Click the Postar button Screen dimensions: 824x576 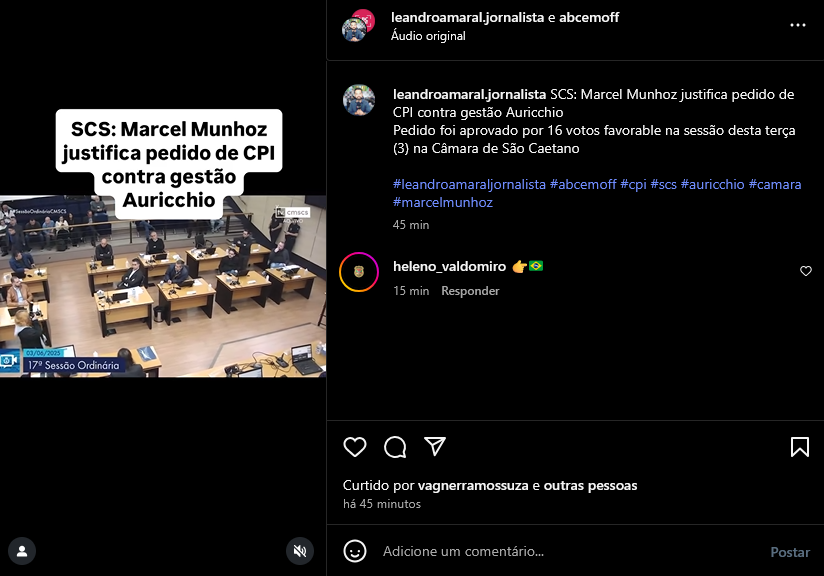(x=790, y=552)
